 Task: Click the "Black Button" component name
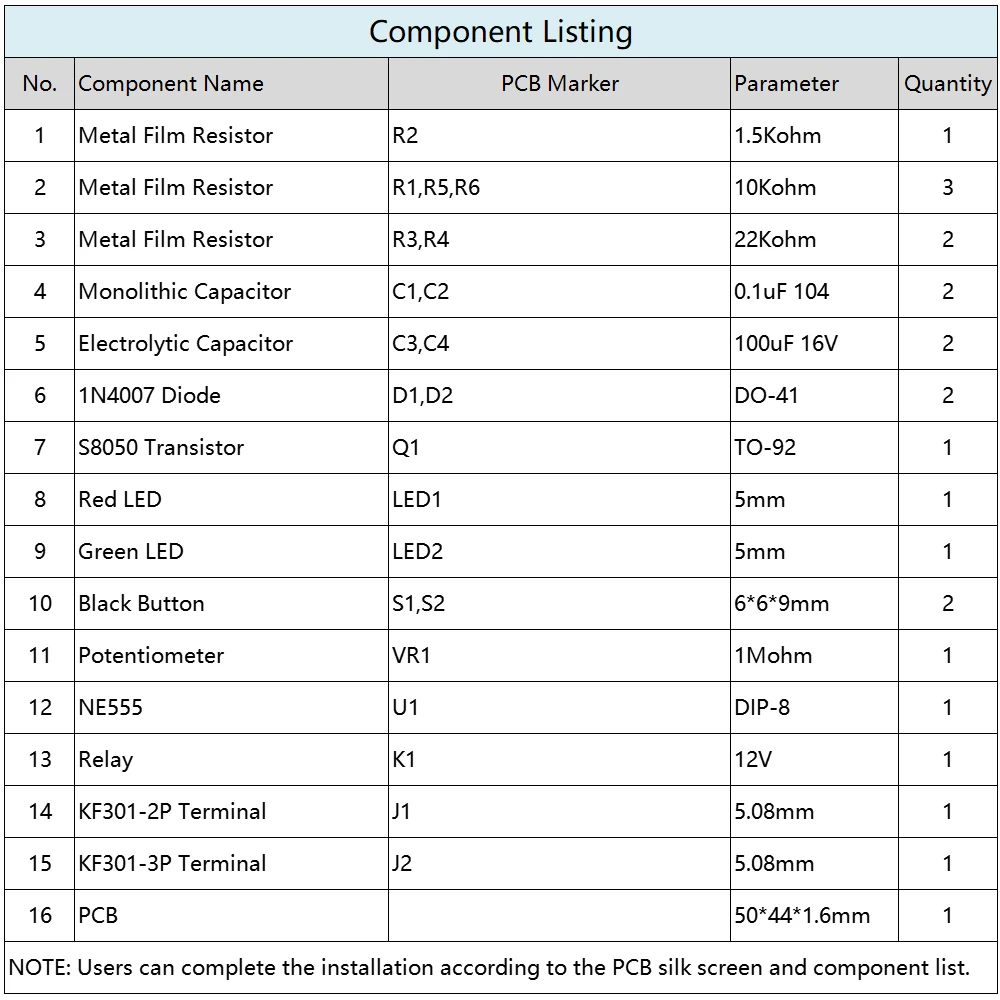pos(141,604)
